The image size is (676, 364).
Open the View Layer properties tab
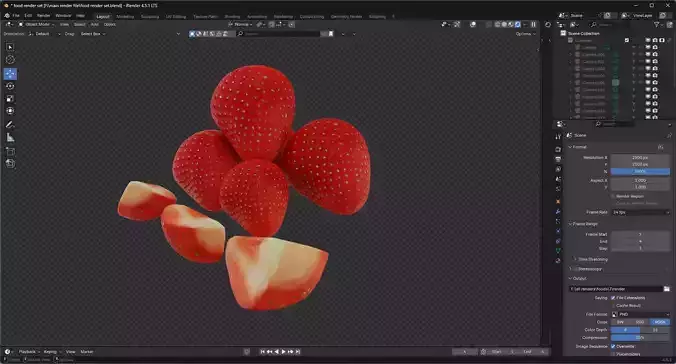coord(558,169)
